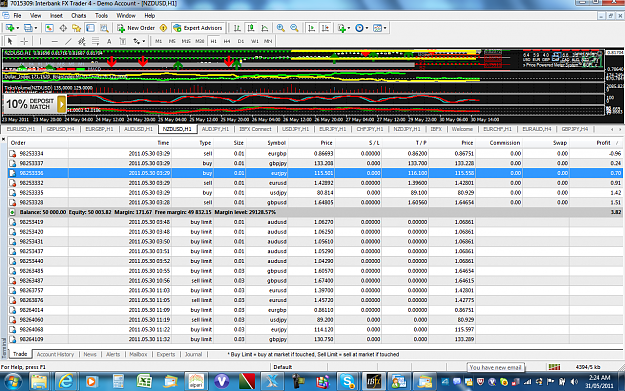Click the Periods clock icon
Image resolution: width=625 pixels, height=391 pixels.
(359, 28)
